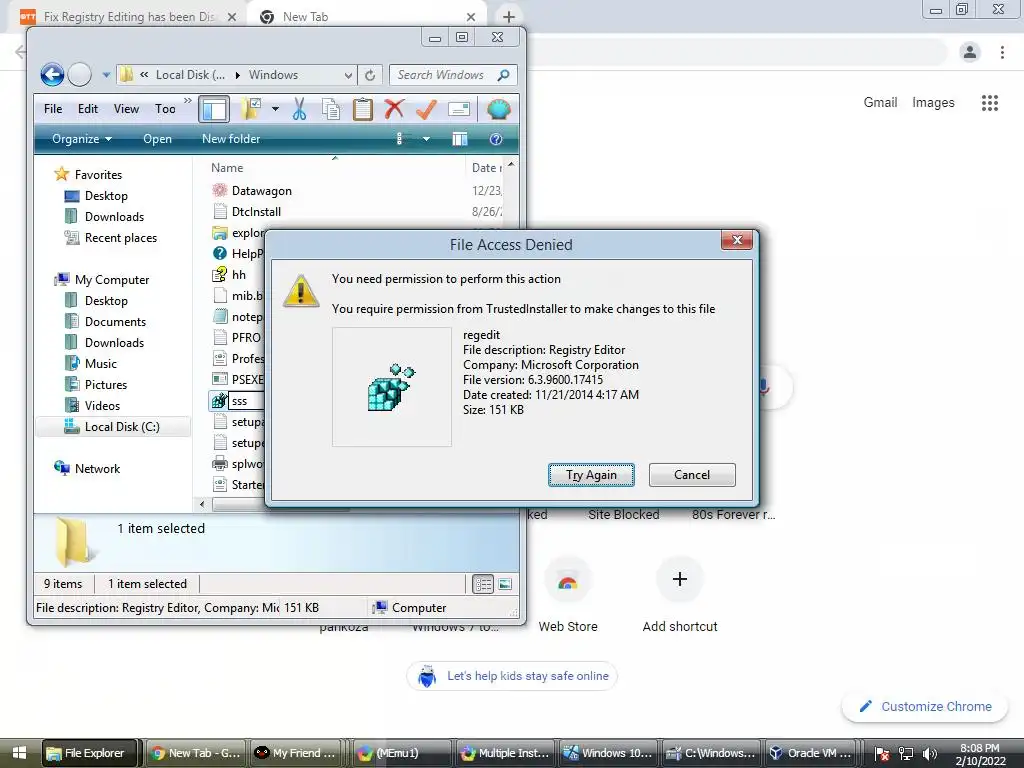Open Gmail link on New Tab page
The image size is (1024, 768).
pyautogui.click(x=880, y=103)
